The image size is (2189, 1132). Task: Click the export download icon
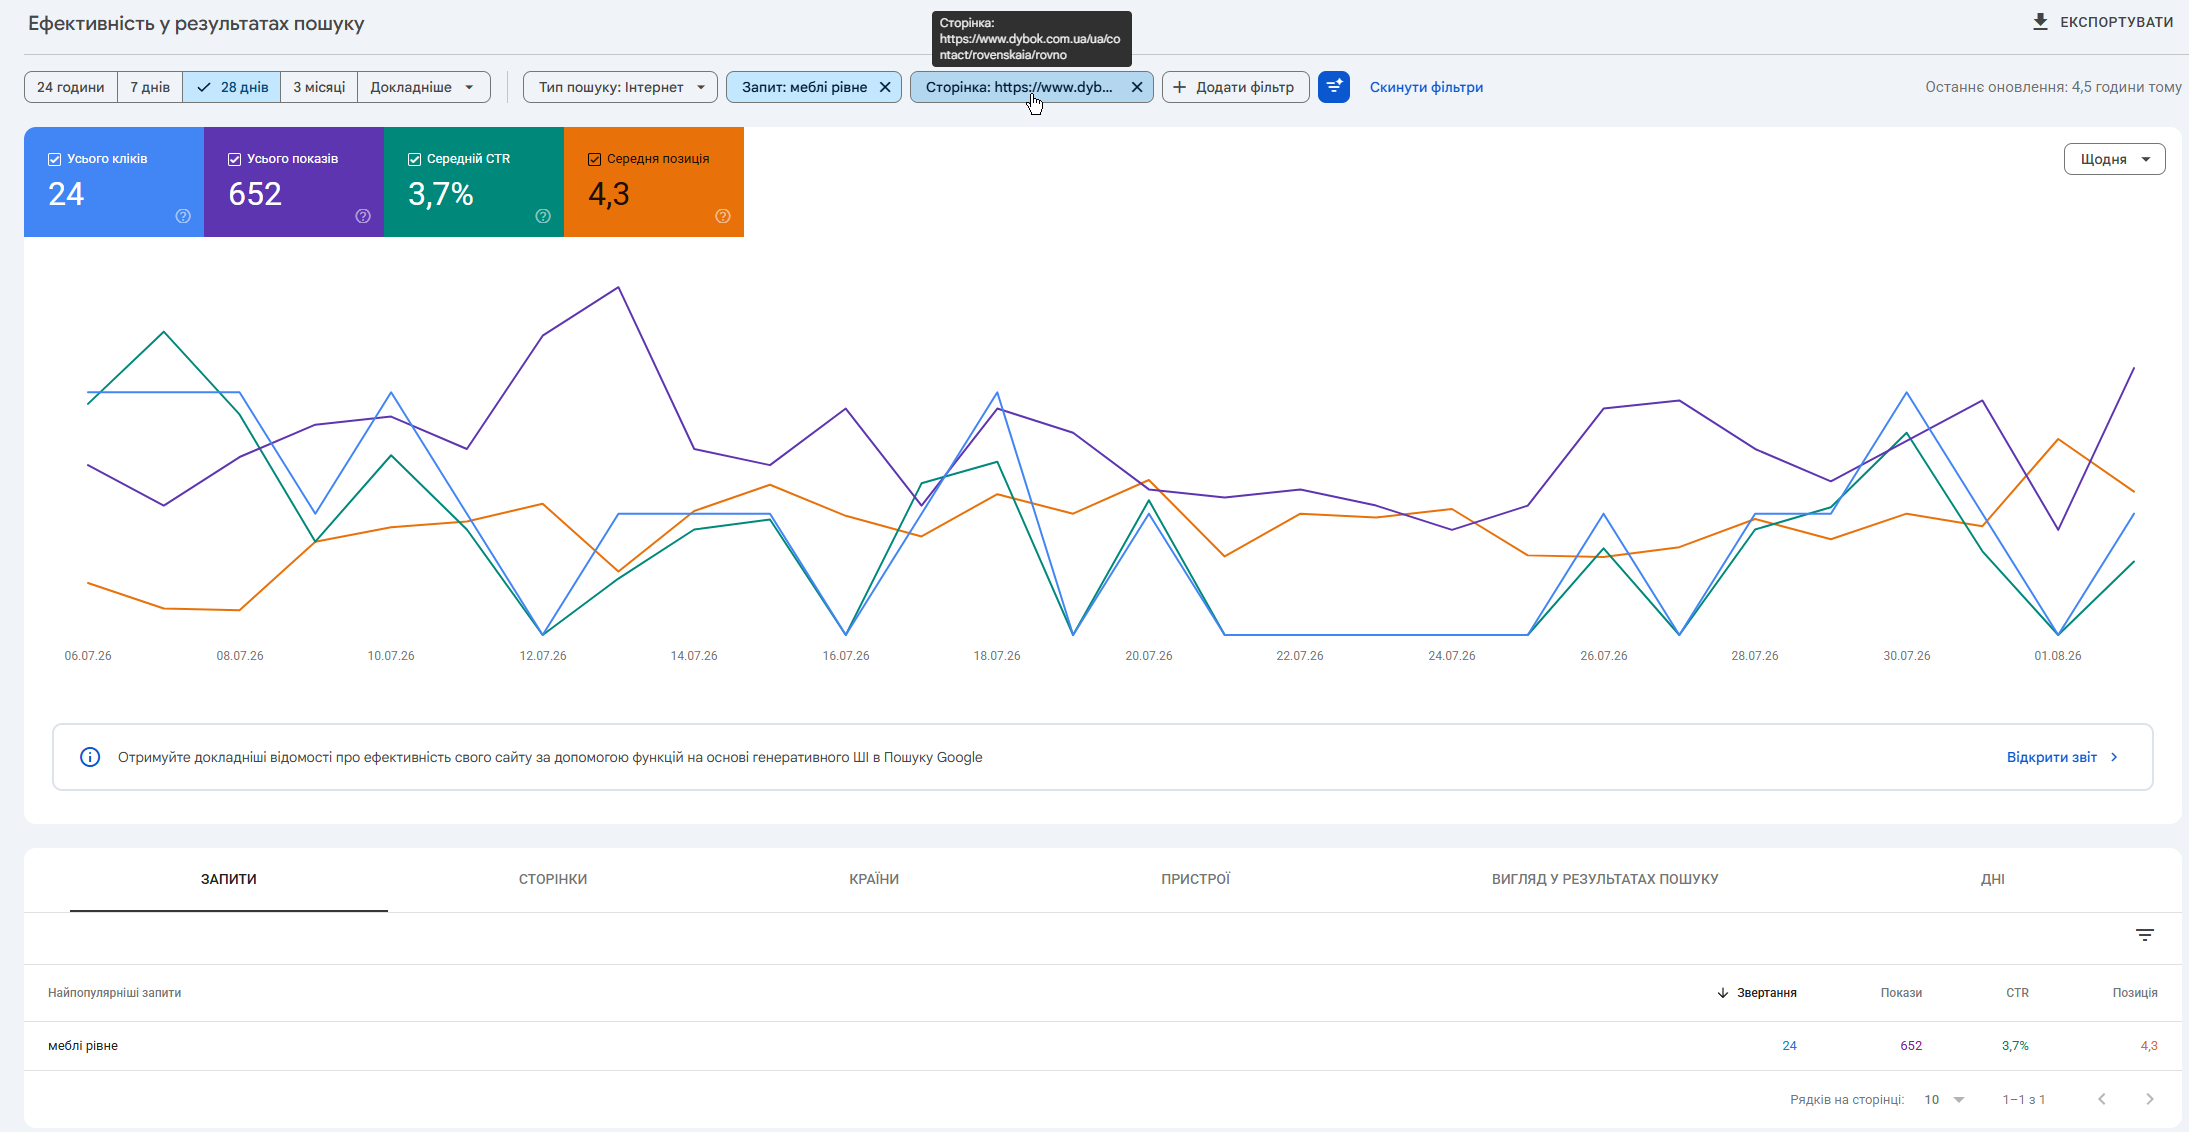pyautogui.click(x=2040, y=22)
